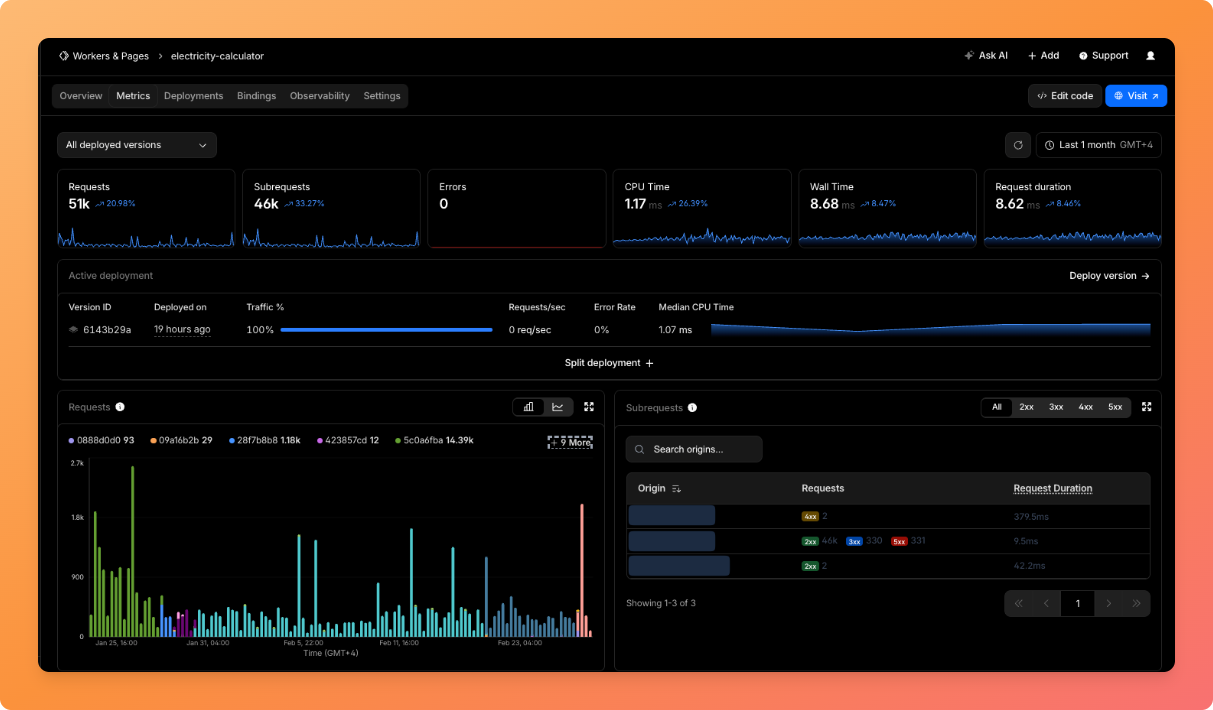Image resolution: width=1213 pixels, height=710 pixels.
Task: Switch to the Observability tab
Action: [319, 96]
